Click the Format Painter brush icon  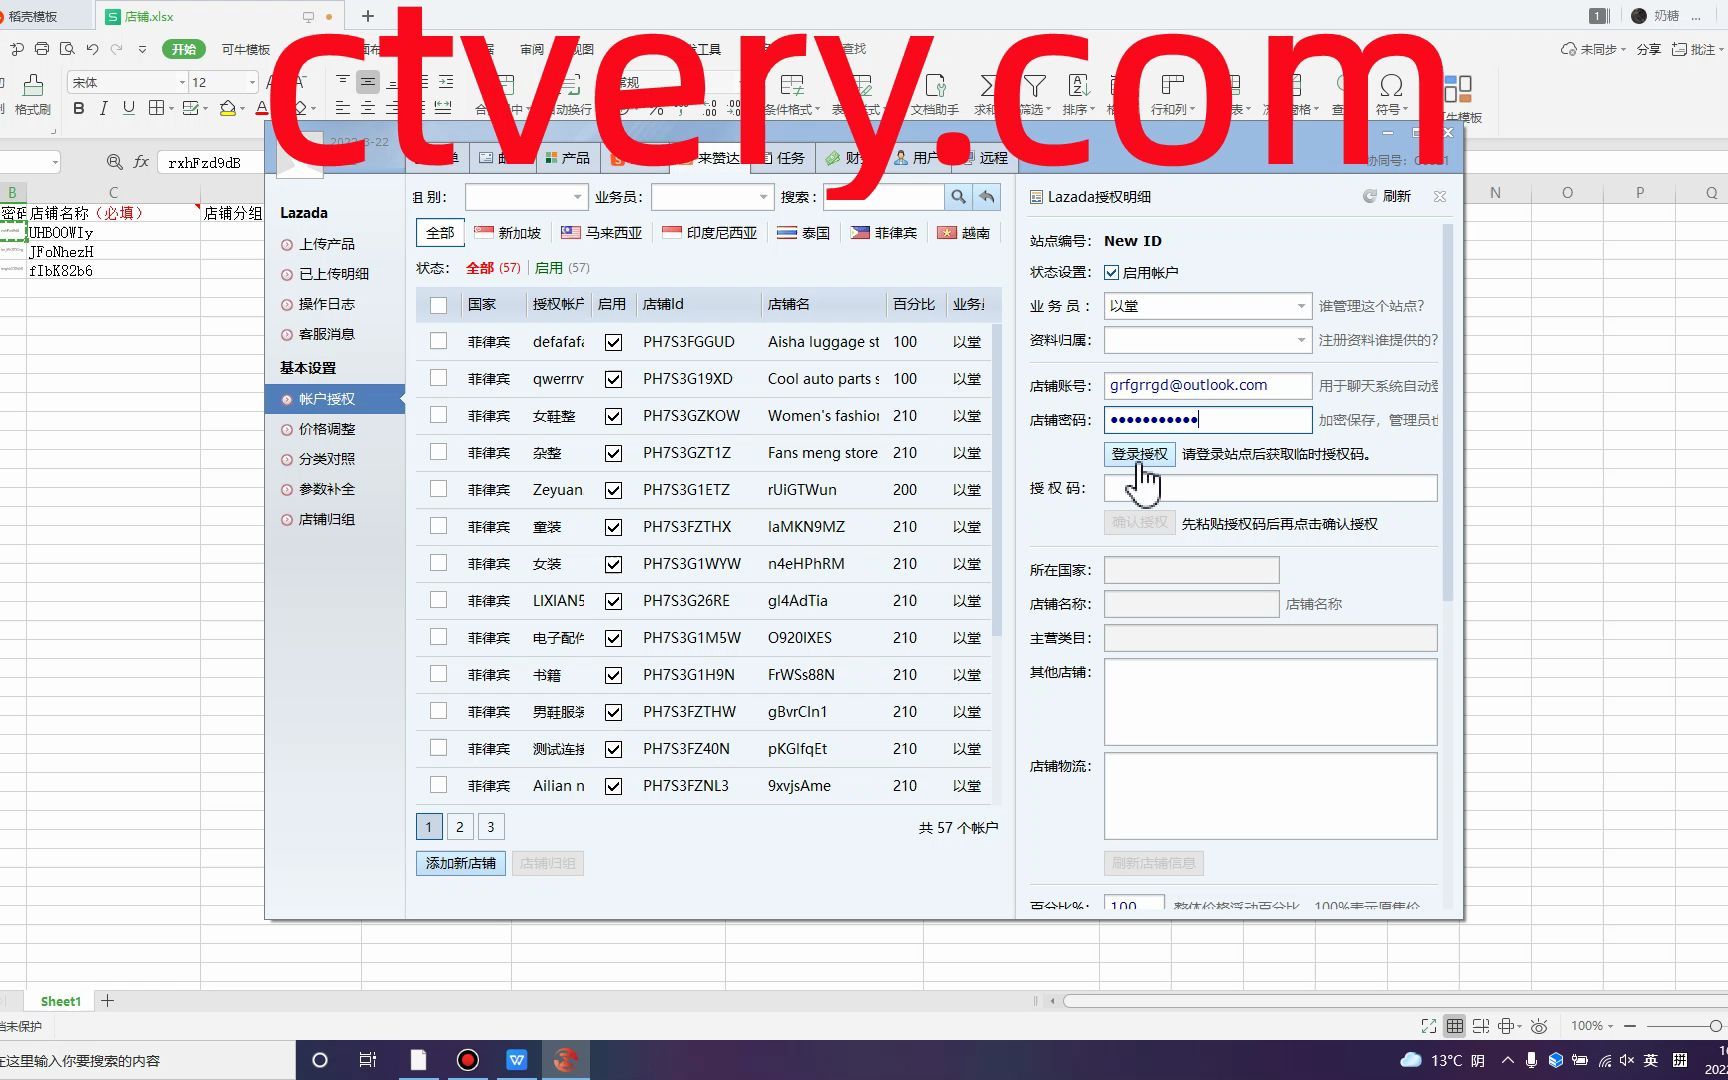(33, 86)
